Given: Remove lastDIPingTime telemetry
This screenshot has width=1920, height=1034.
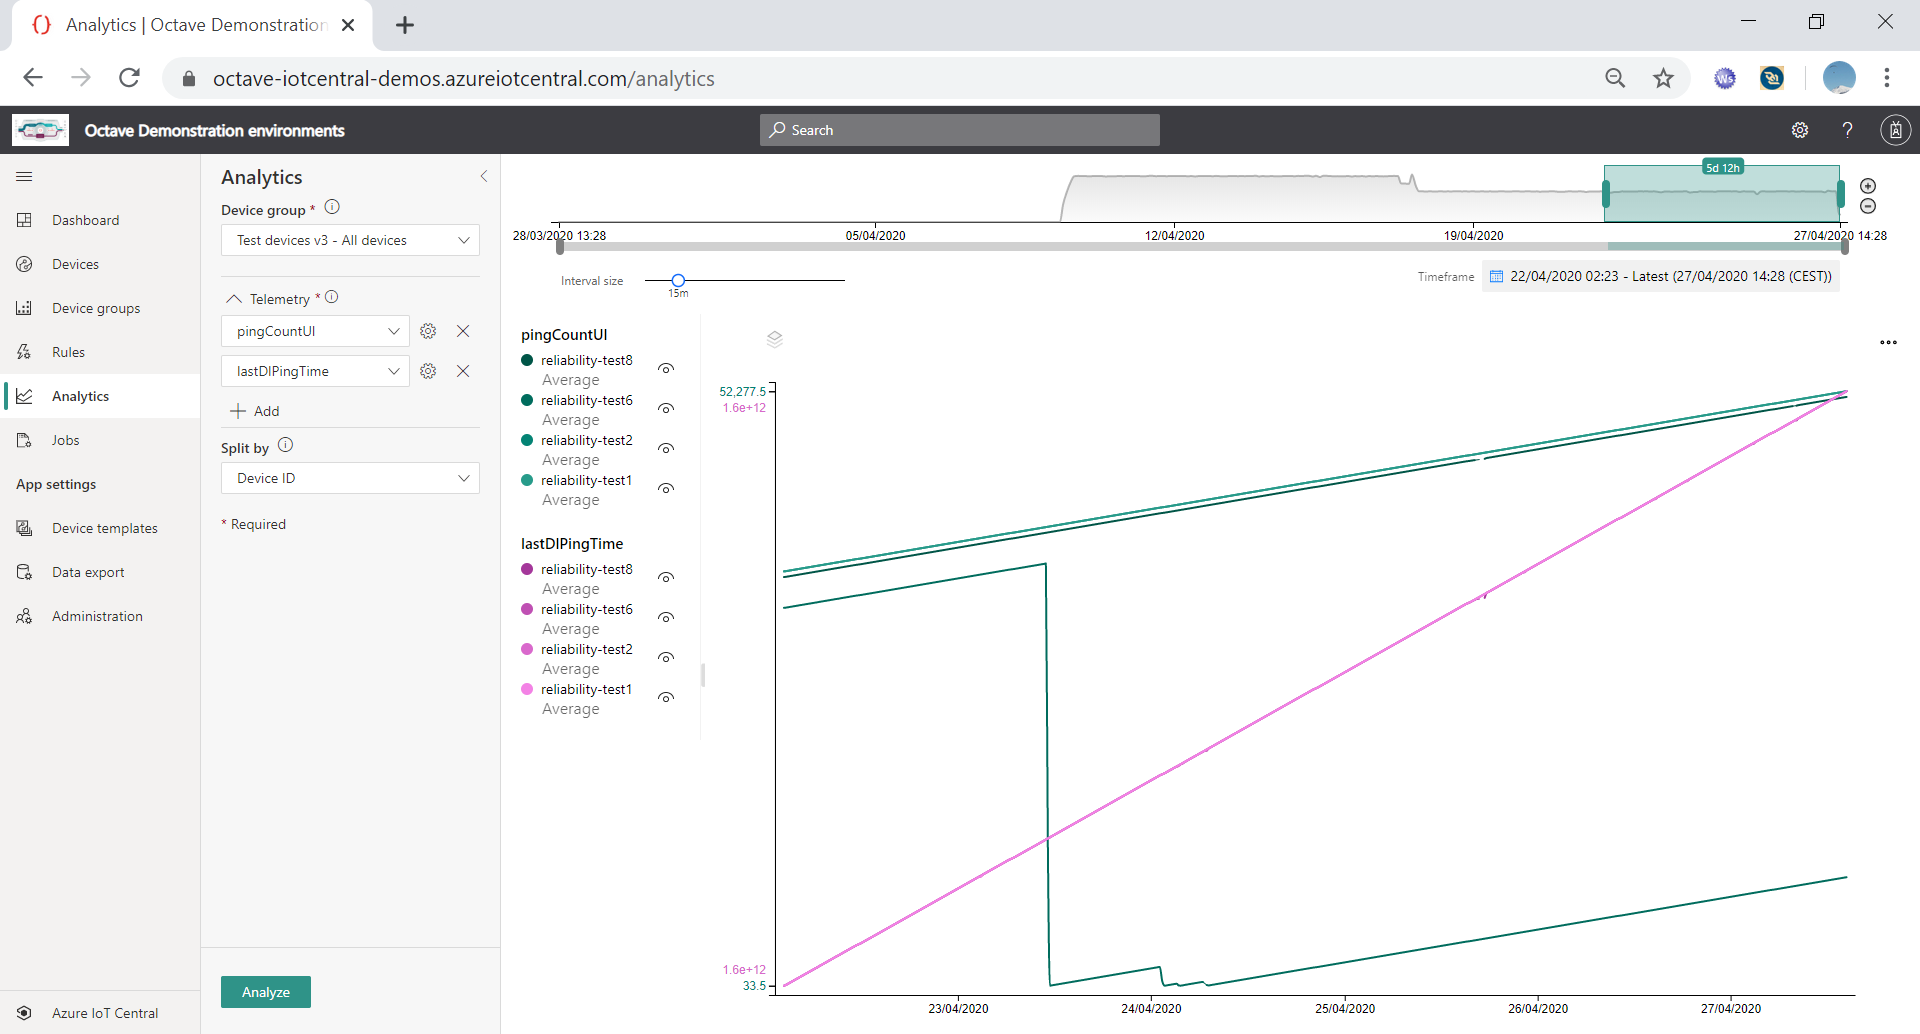Looking at the screenshot, I should [463, 371].
